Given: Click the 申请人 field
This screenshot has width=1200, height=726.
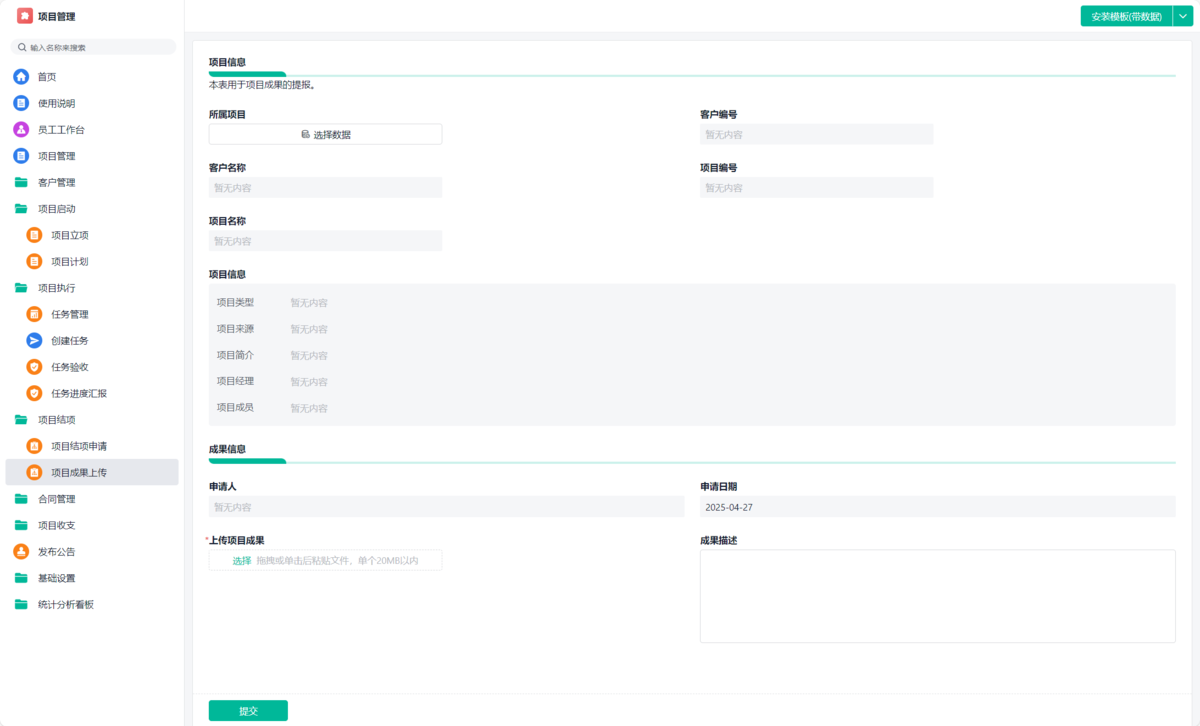Looking at the screenshot, I should click(x=446, y=507).
